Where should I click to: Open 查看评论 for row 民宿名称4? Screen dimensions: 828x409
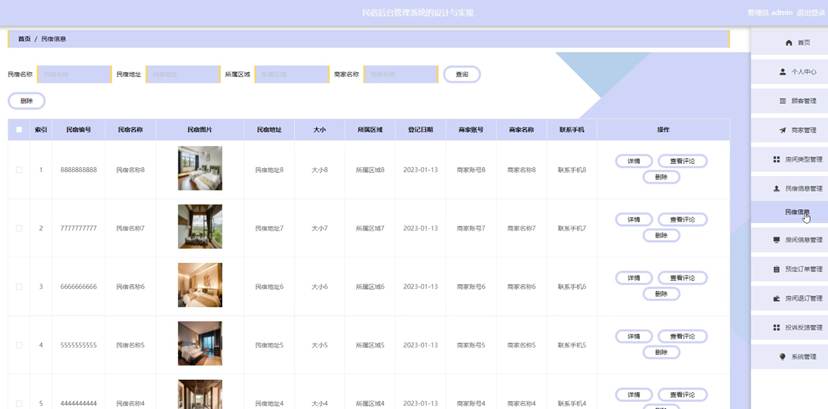tap(682, 395)
